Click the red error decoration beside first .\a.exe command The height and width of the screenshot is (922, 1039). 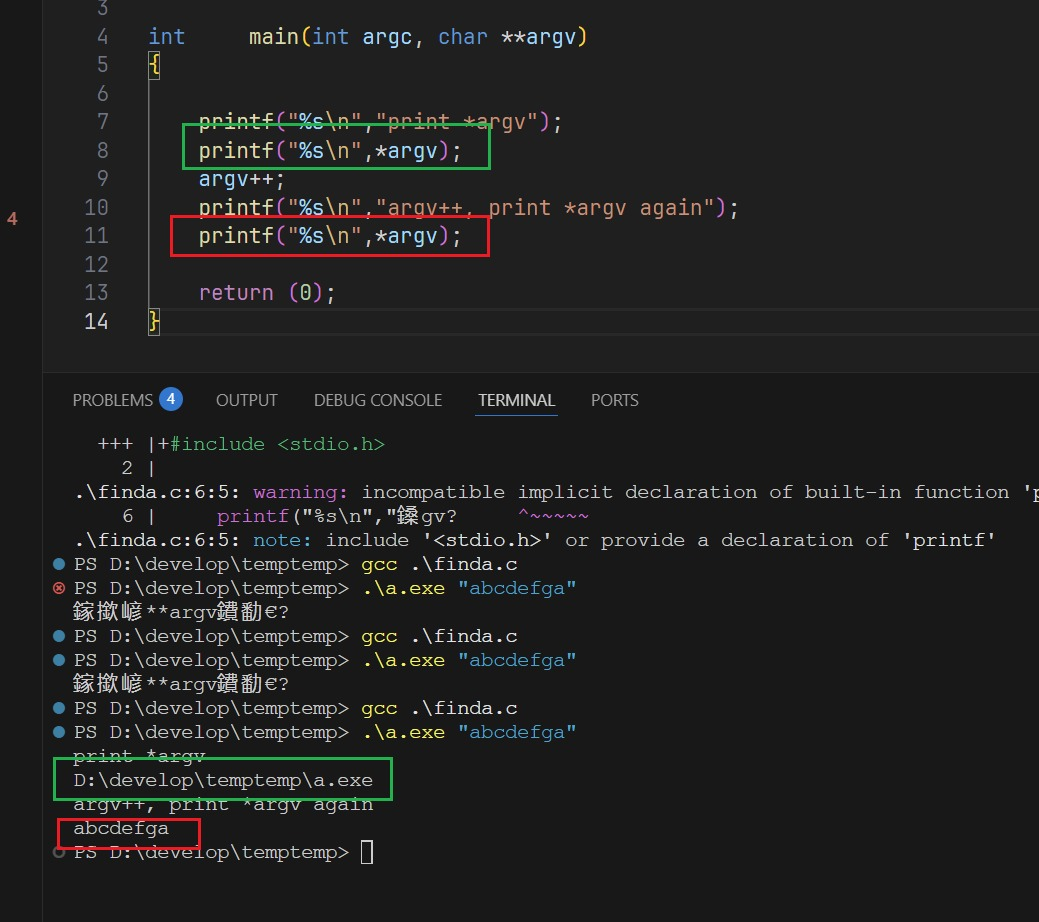58,588
